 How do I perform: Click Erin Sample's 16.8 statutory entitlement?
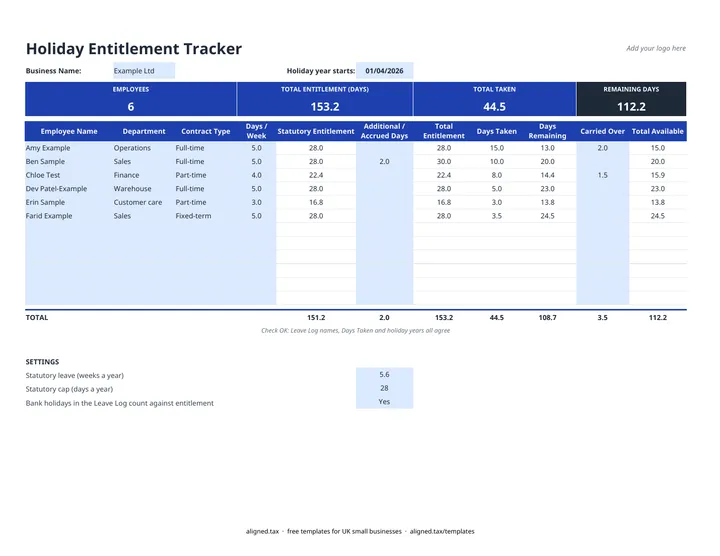(316, 202)
